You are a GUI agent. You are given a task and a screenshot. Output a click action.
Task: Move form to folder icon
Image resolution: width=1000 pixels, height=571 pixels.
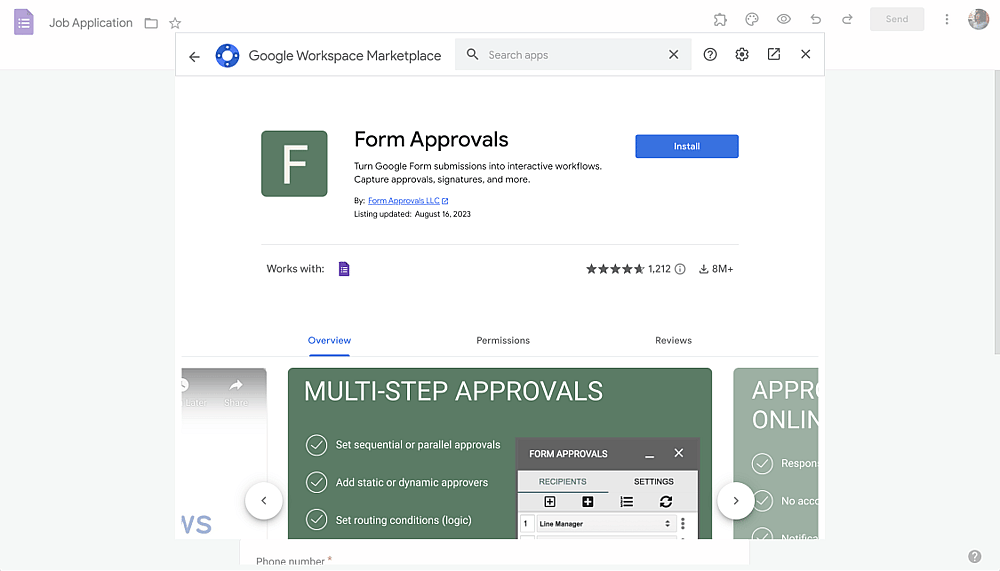151,24
